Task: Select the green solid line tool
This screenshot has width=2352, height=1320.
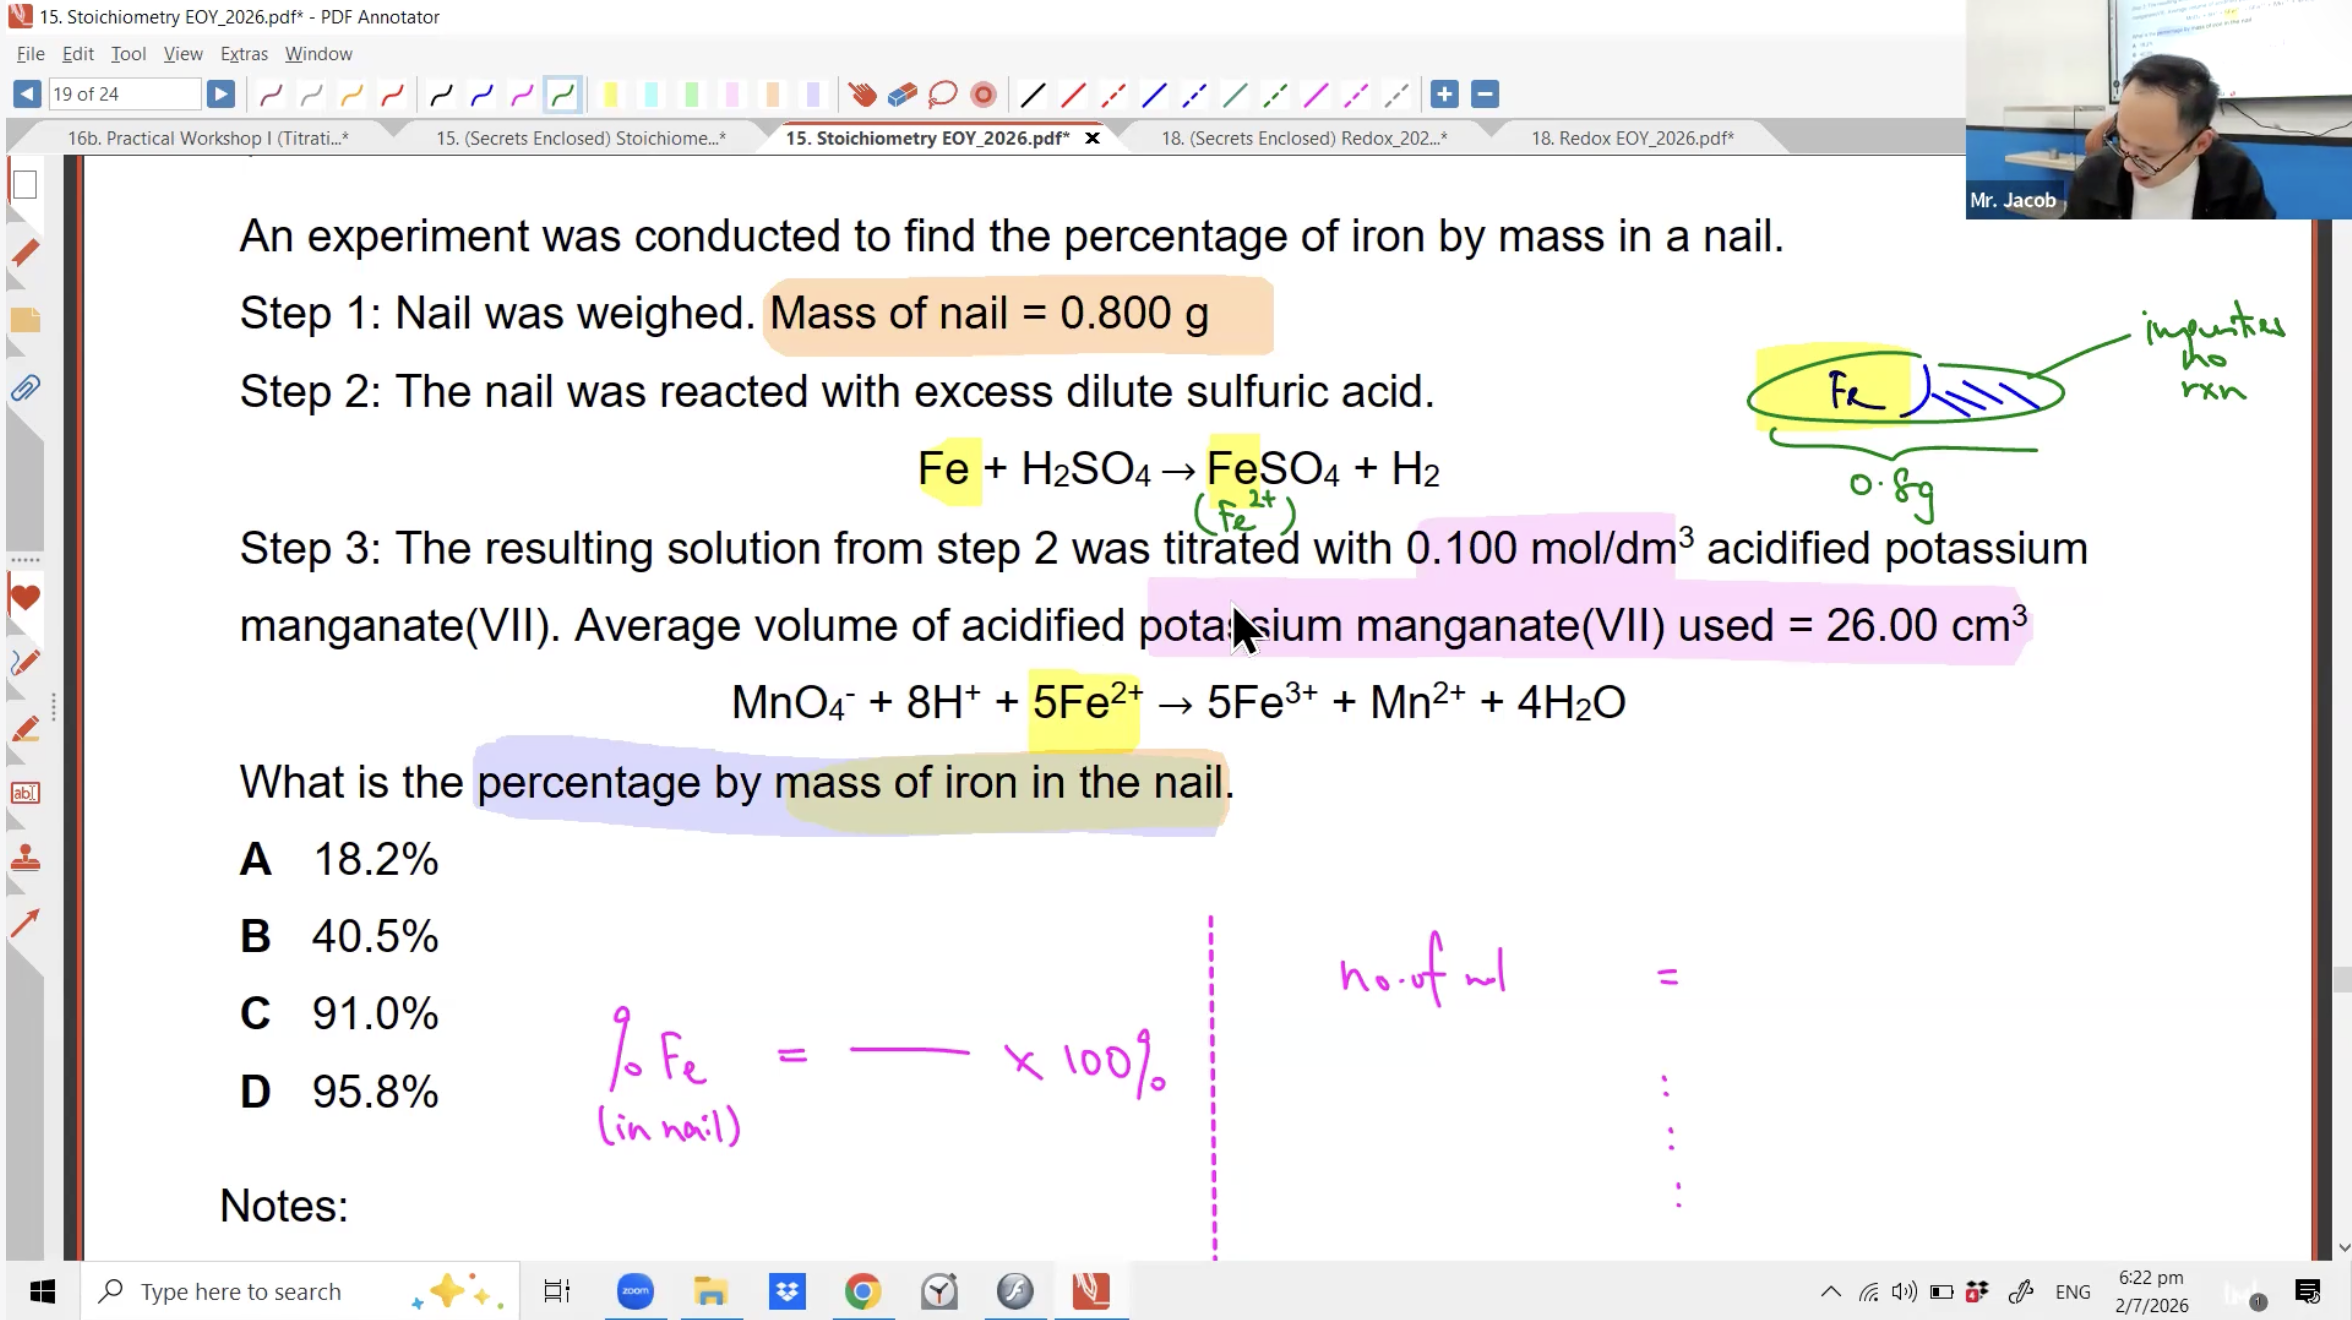Action: [x=1235, y=95]
